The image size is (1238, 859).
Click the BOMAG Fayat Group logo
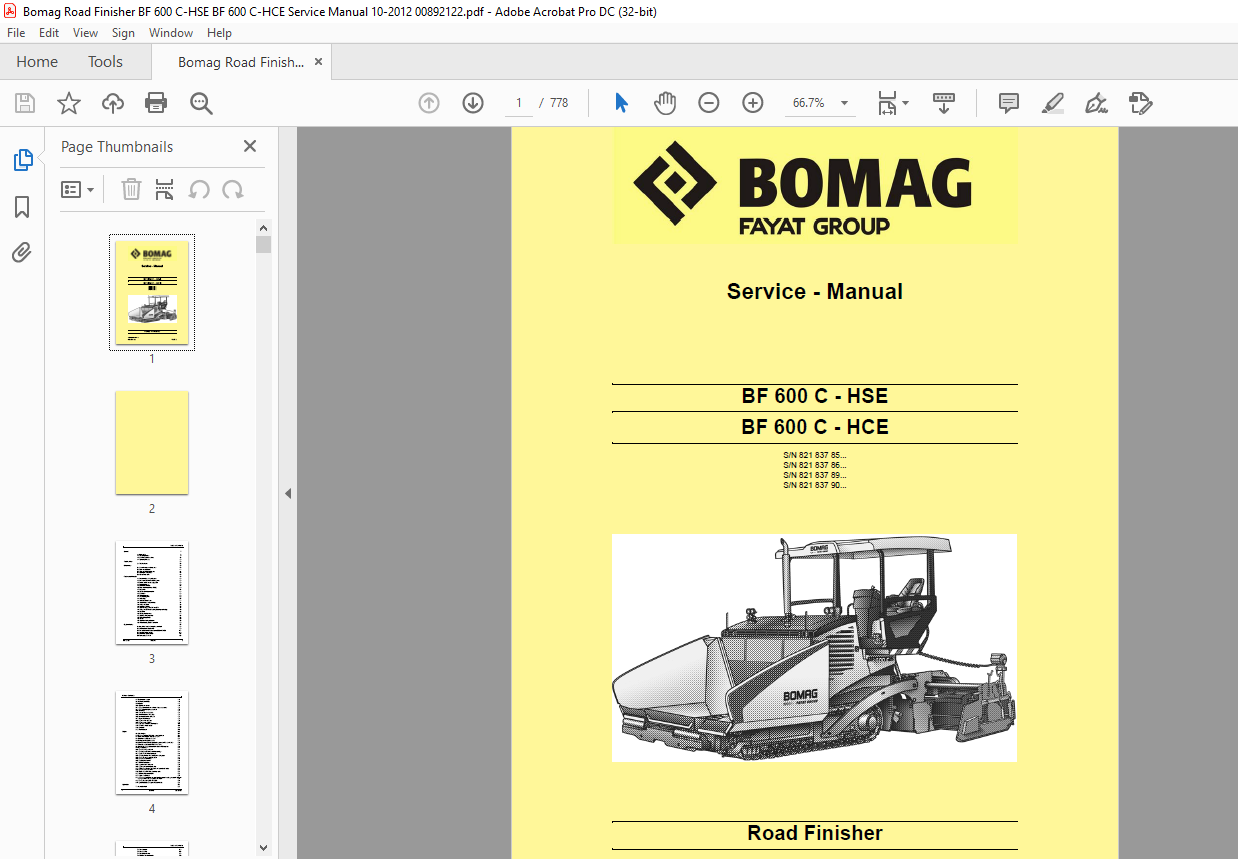815,188
